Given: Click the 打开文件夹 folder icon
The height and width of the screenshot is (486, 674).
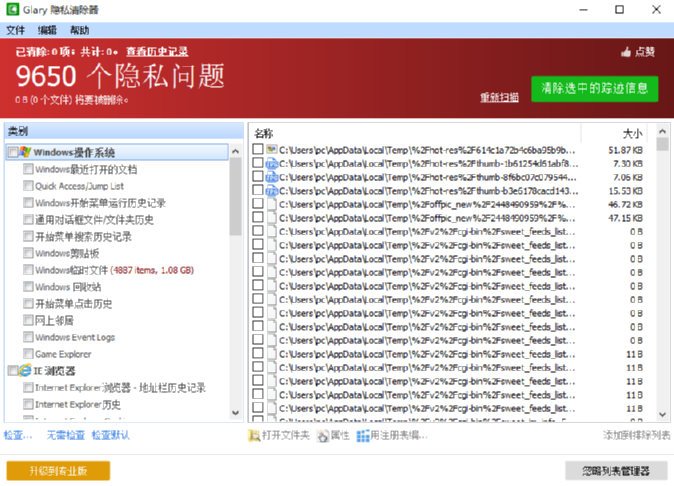Looking at the screenshot, I should tap(254, 436).
